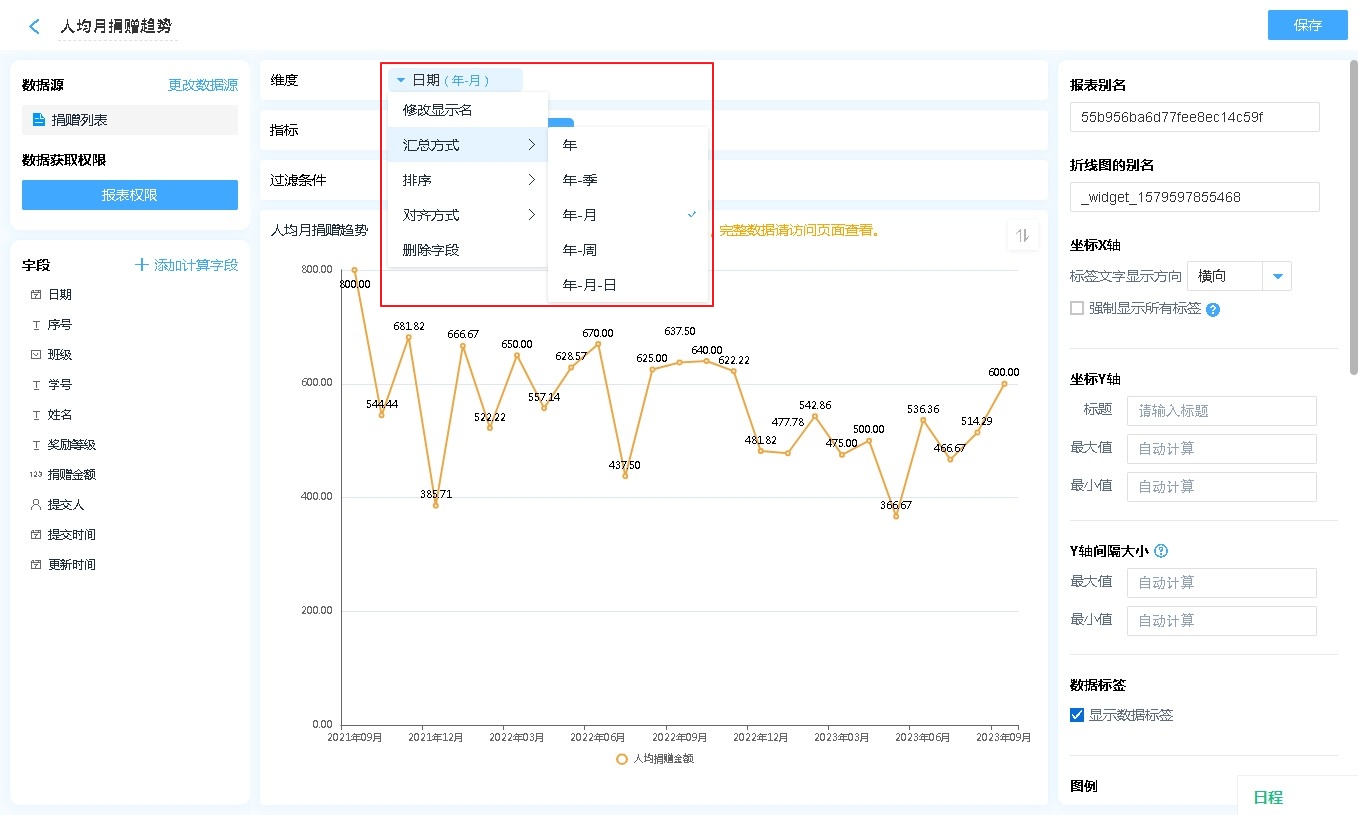The height and width of the screenshot is (815, 1358).
Task: Enable 强制显示所有标签 checkbox
Action: click(1077, 308)
